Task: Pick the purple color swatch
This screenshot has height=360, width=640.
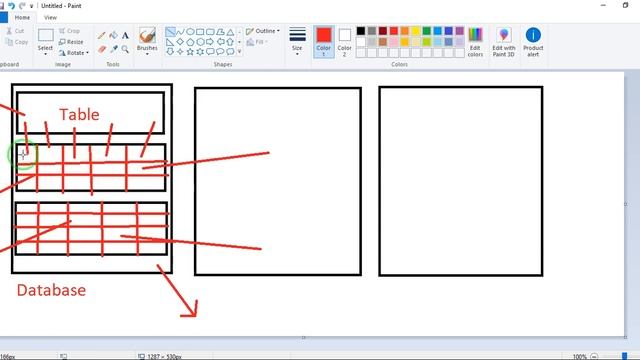Action: tap(460, 31)
